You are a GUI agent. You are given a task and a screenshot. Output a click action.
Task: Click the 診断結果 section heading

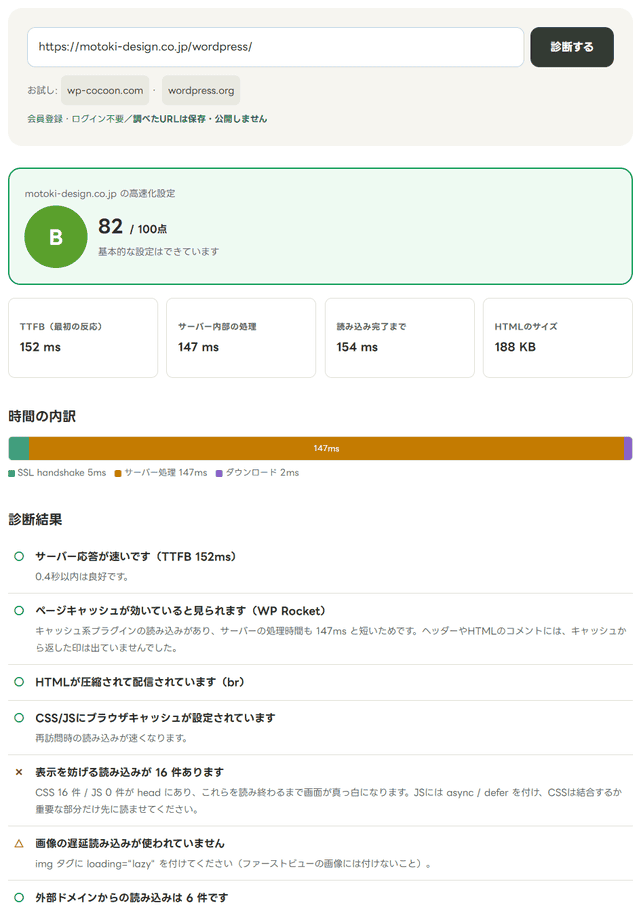click(35, 519)
